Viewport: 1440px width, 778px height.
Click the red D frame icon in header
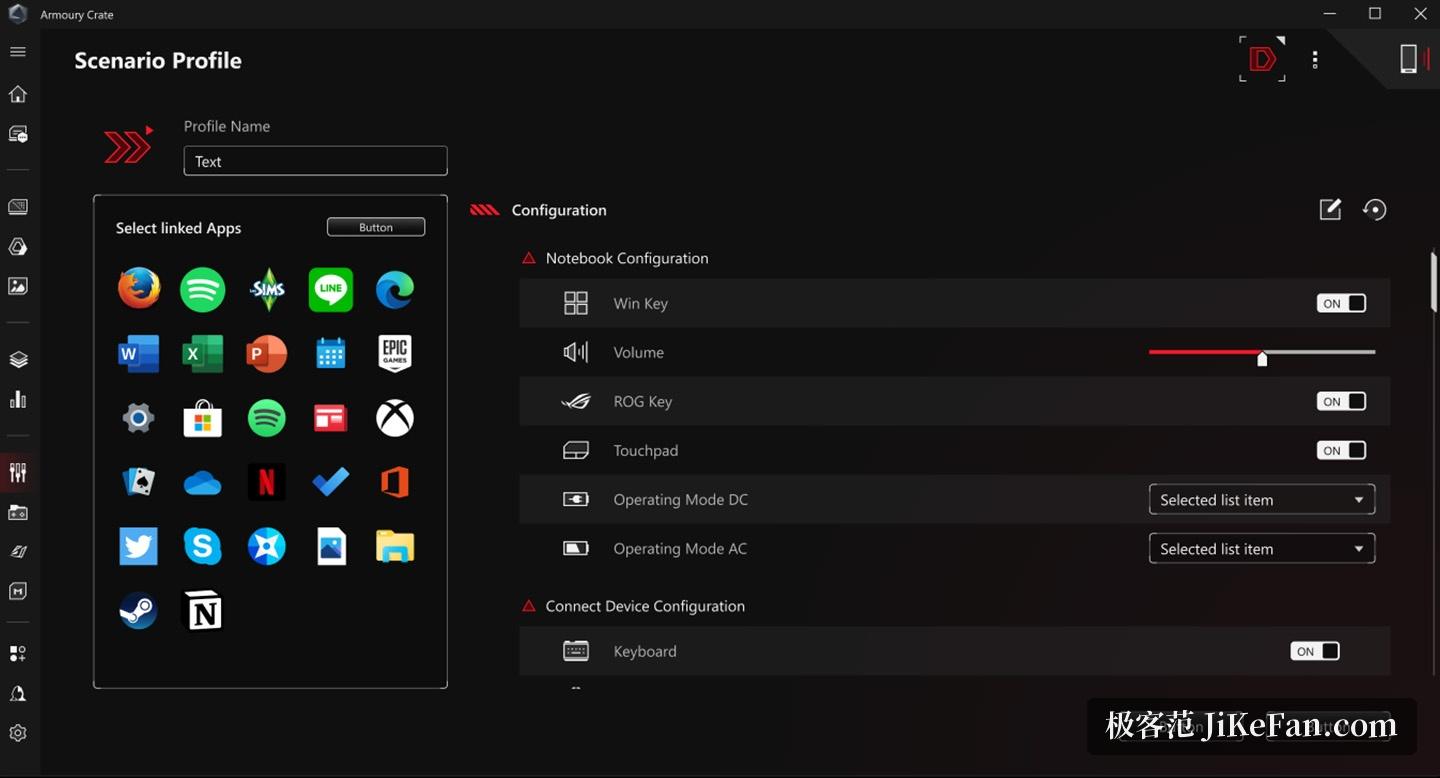pos(1262,59)
